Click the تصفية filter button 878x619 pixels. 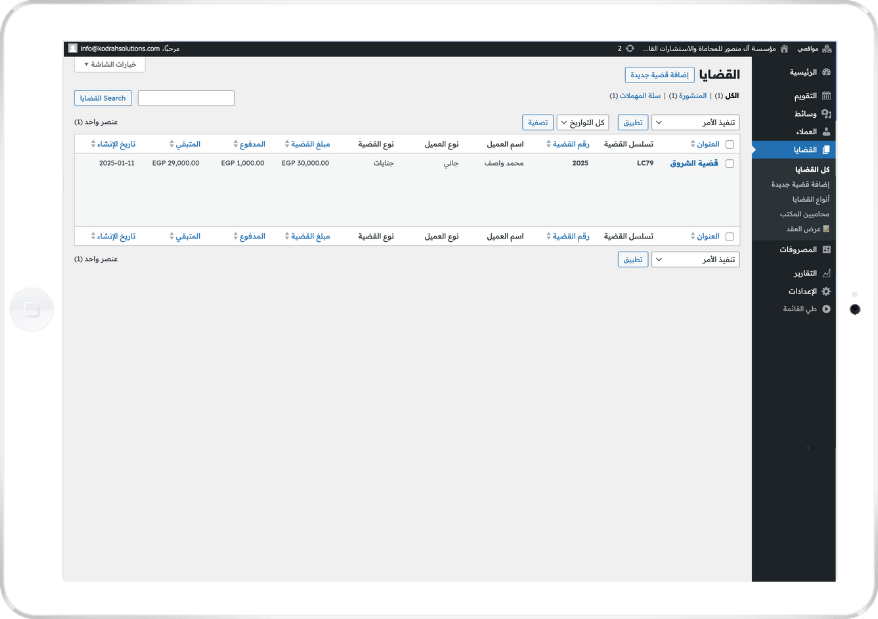point(538,122)
